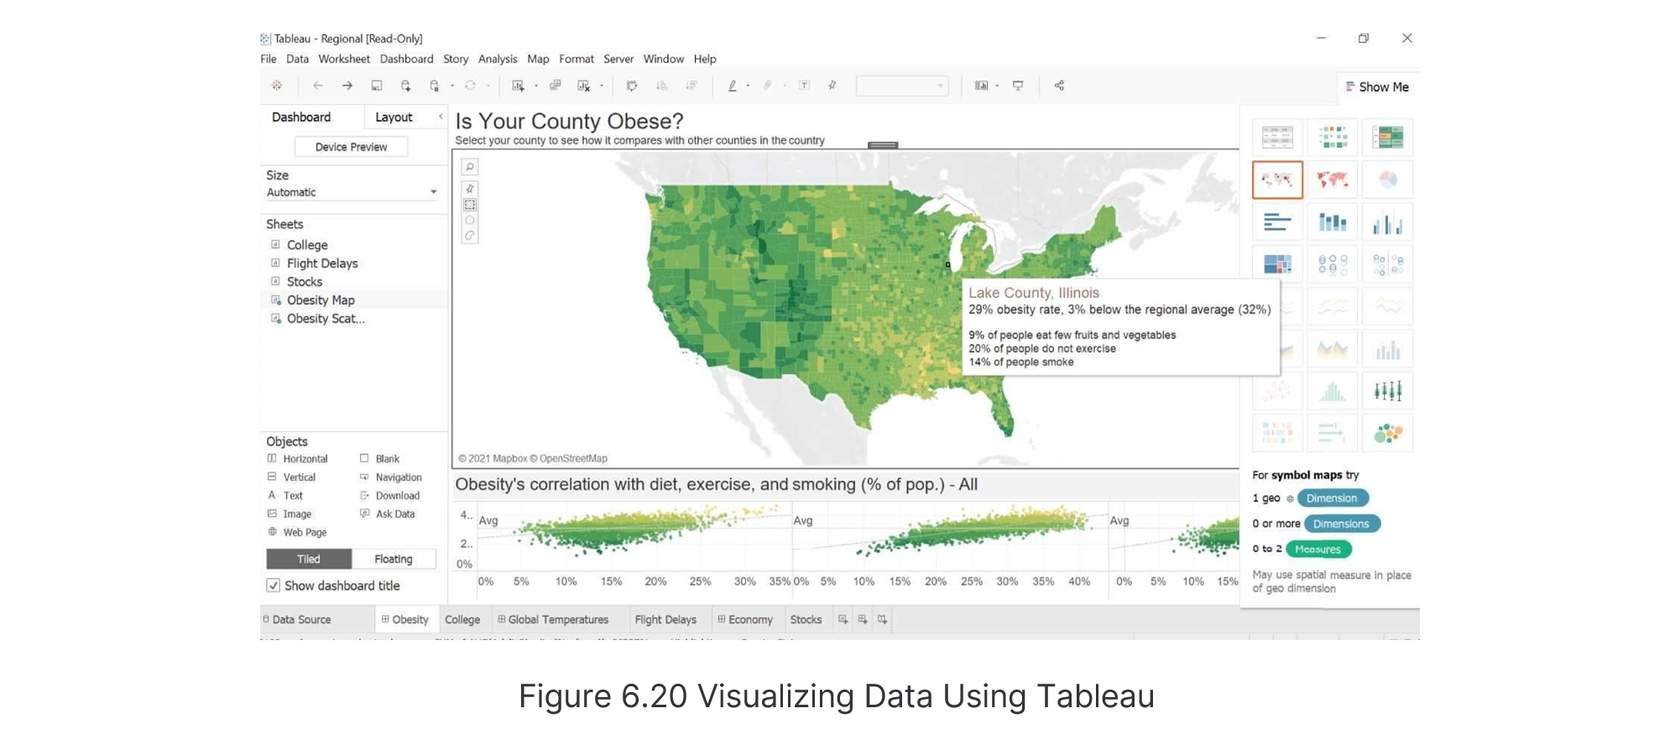1680x754 pixels.
Task: Click the Show Me button
Action: pyautogui.click(x=1377, y=87)
